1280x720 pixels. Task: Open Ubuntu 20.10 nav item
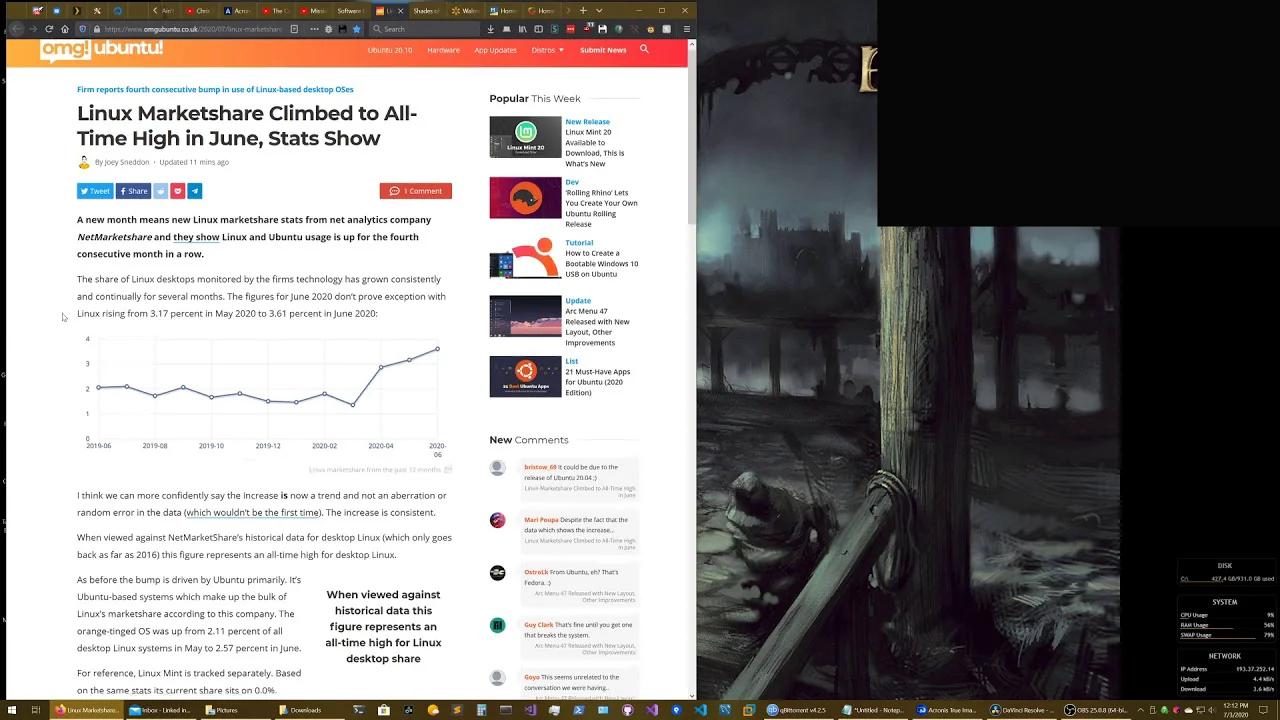coord(389,50)
